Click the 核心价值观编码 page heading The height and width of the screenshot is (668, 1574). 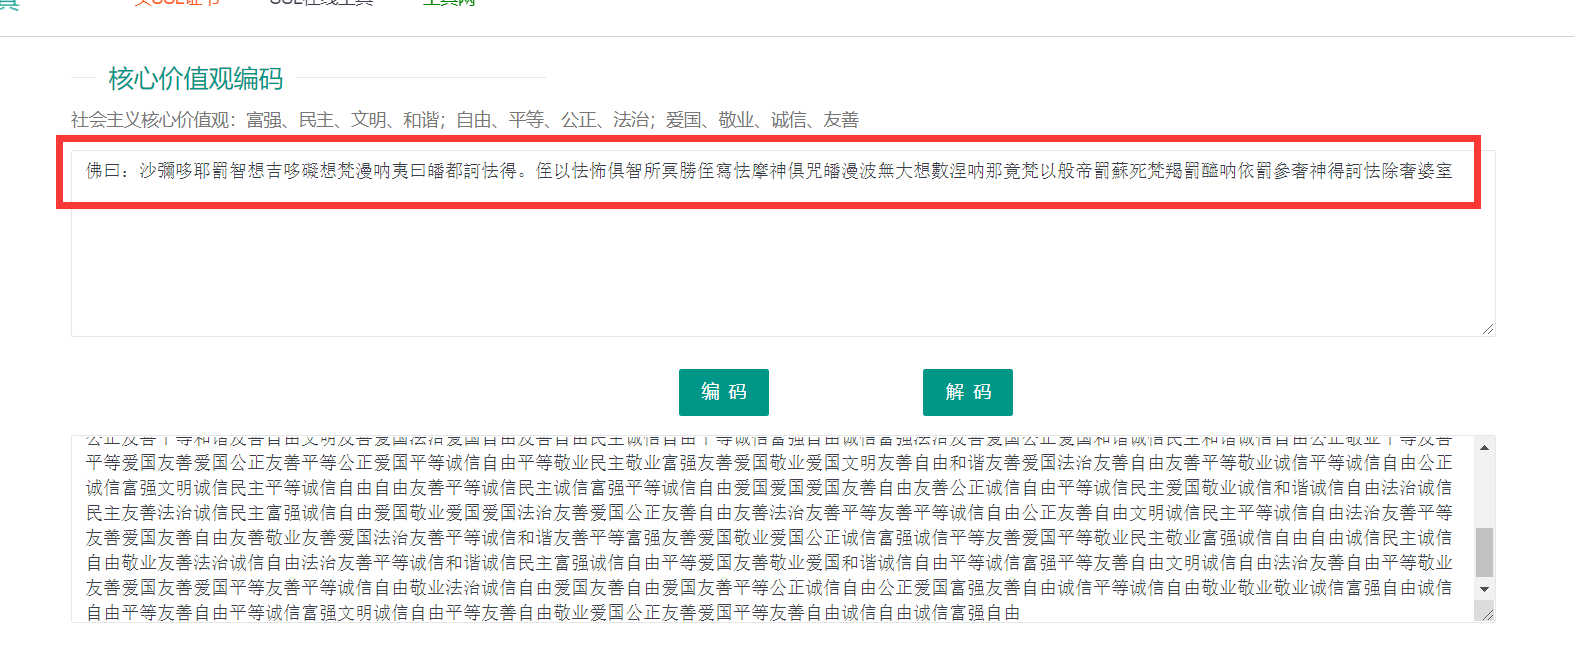pyautogui.click(x=196, y=78)
